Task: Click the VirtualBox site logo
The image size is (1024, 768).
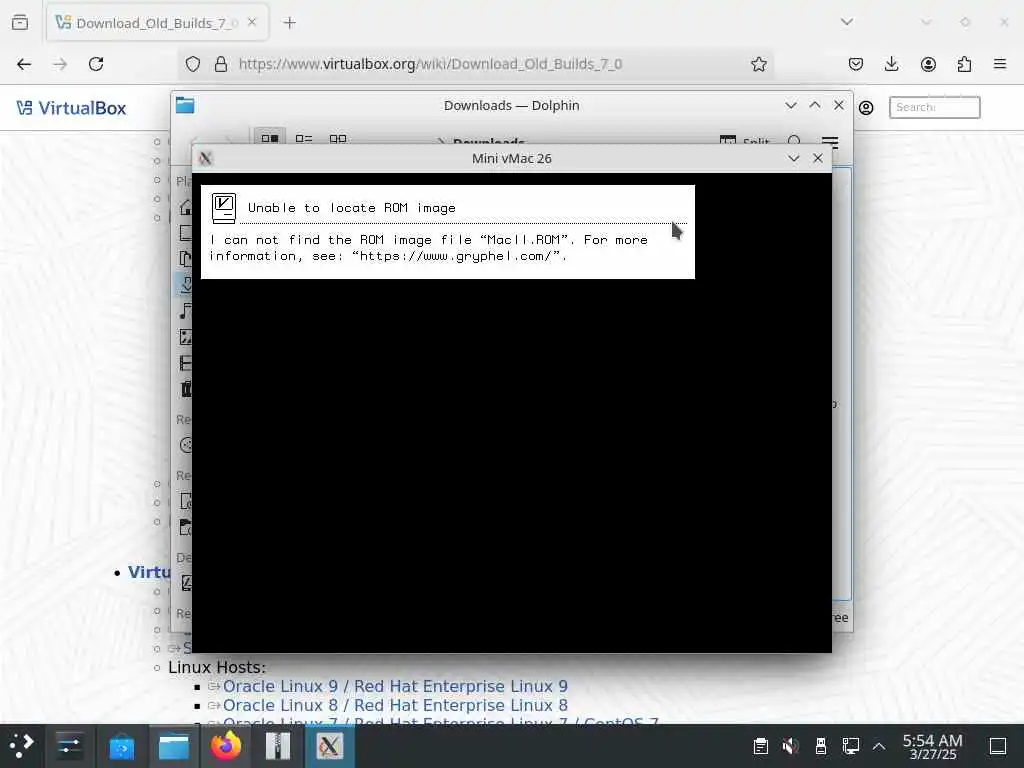Action: tap(71, 108)
